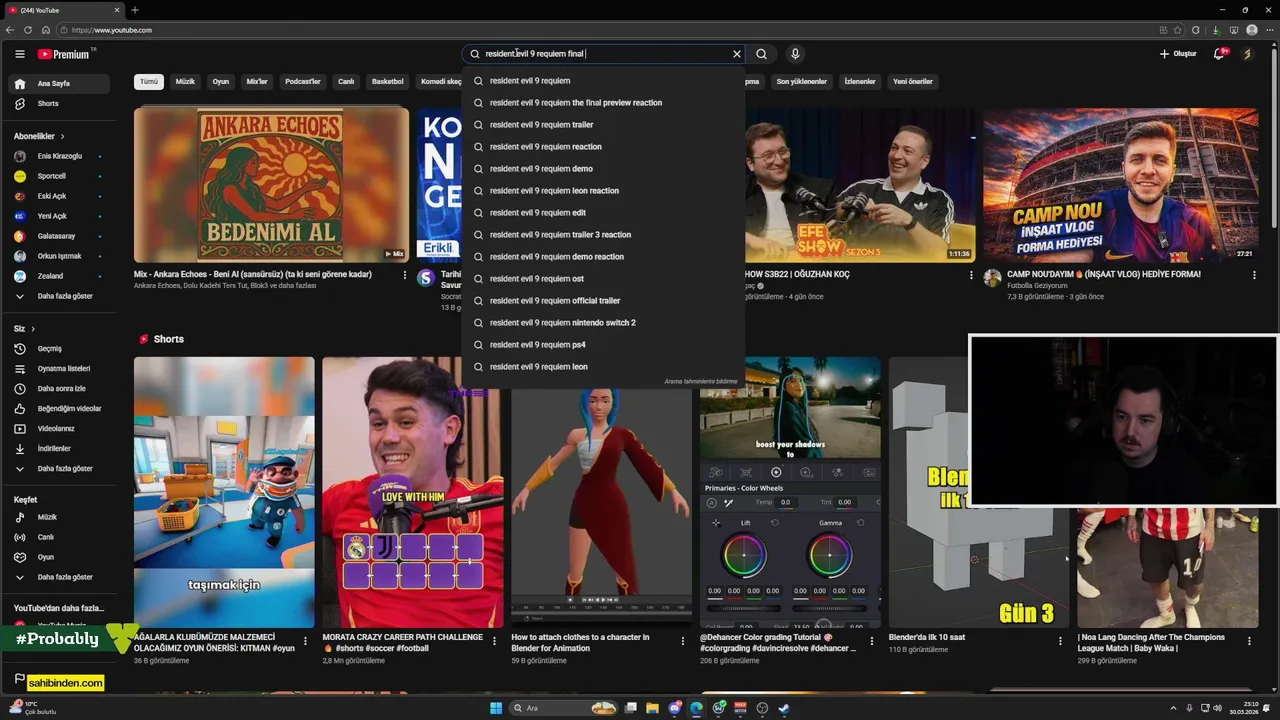Select the Müzik filter chip
Viewport: 1280px width, 720px height.
tap(186, 82)
